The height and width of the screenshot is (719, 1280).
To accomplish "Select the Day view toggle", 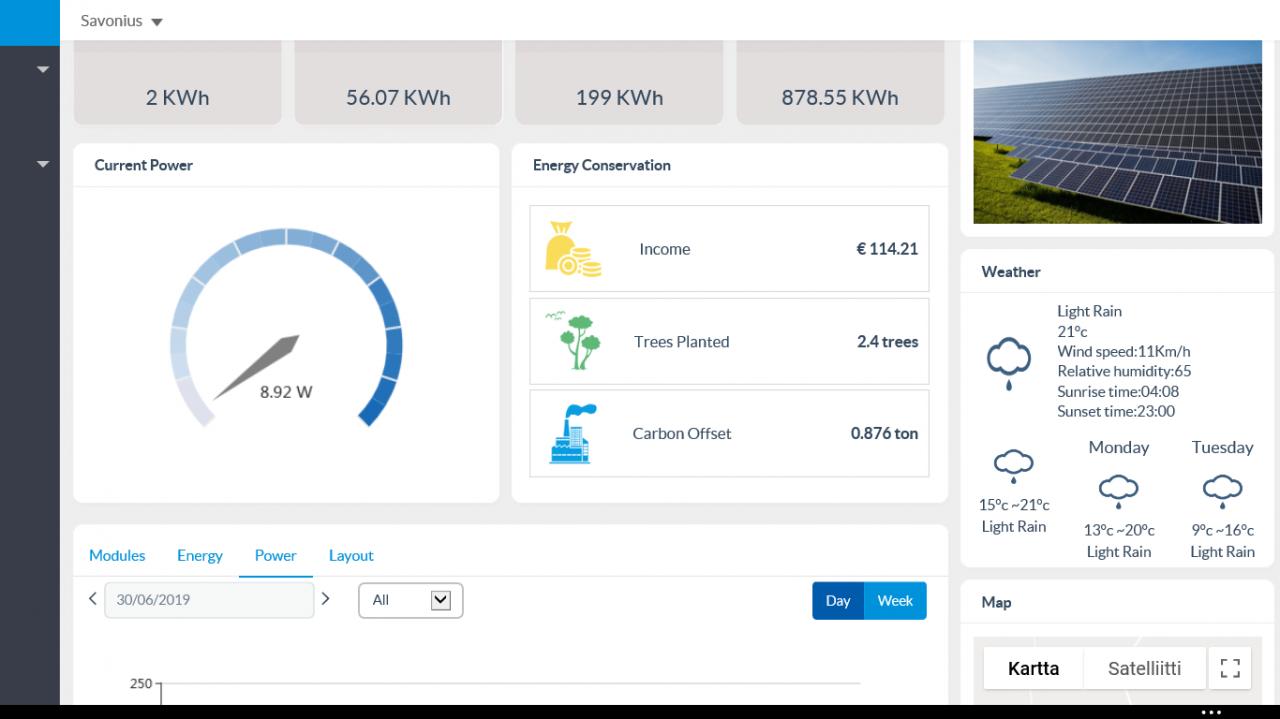I will [838, 601].
